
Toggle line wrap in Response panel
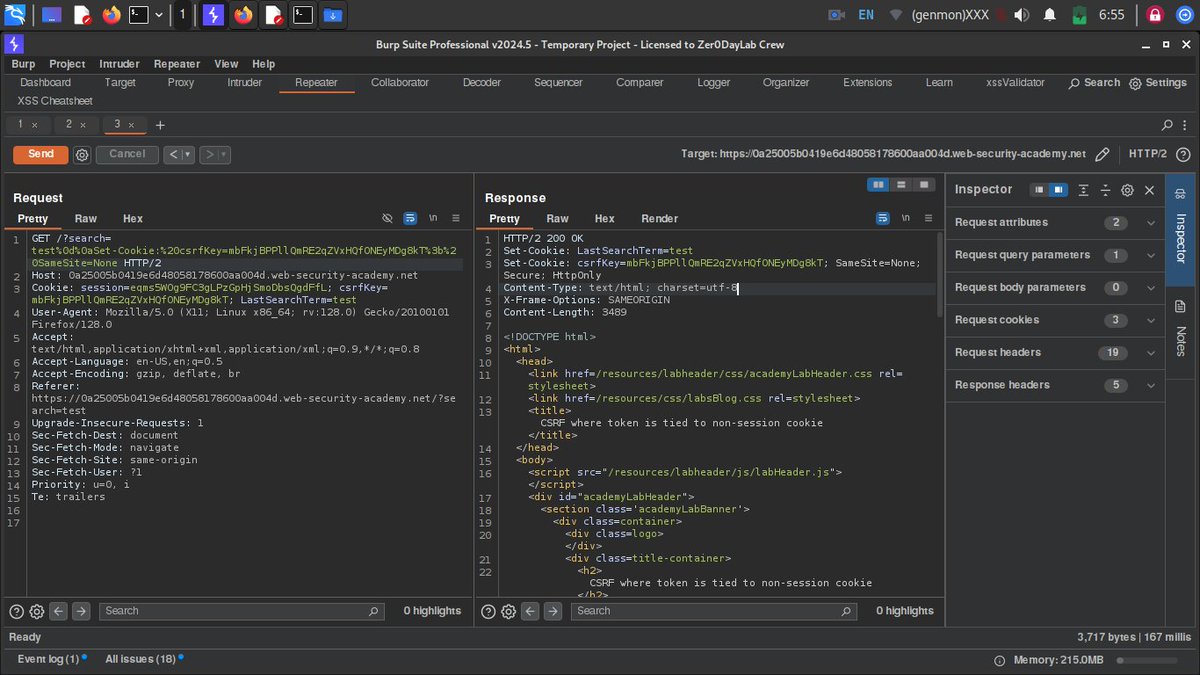(883, 218)
